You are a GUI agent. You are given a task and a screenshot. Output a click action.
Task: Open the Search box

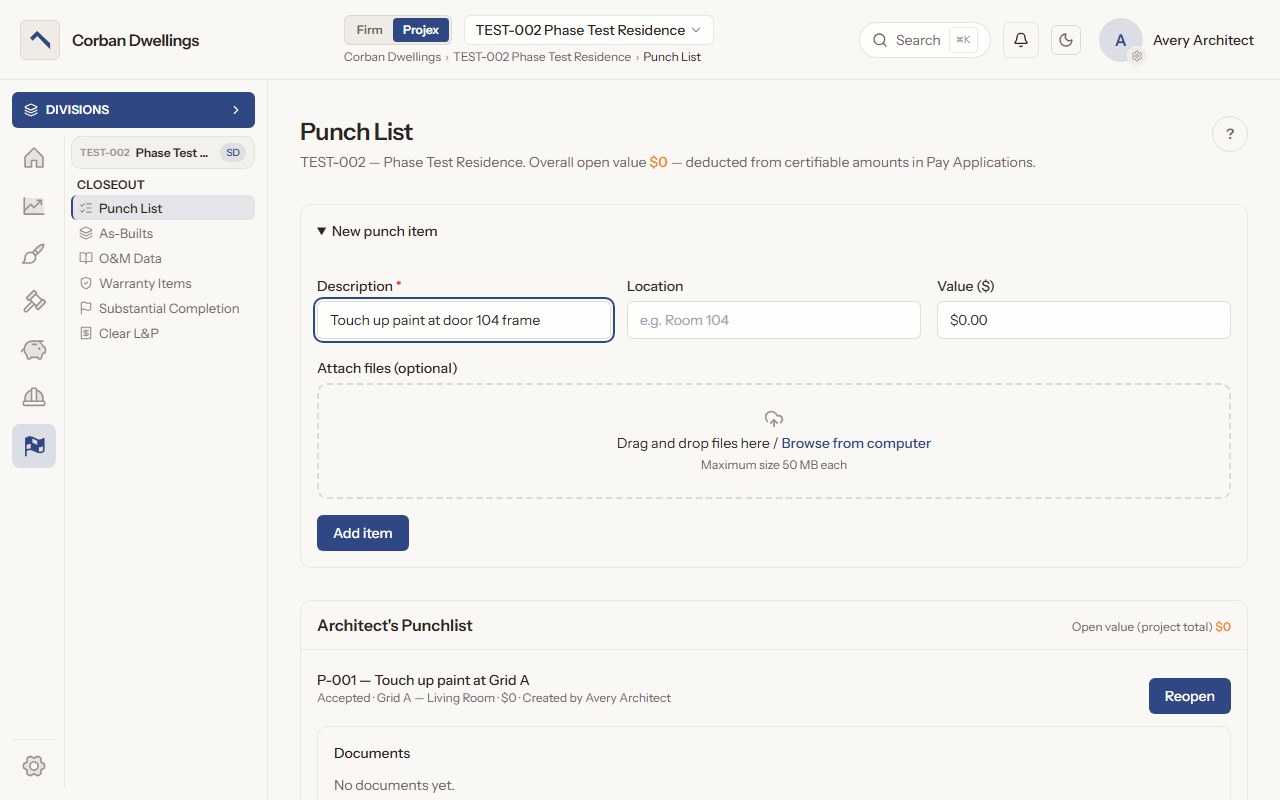click(925, 40)
